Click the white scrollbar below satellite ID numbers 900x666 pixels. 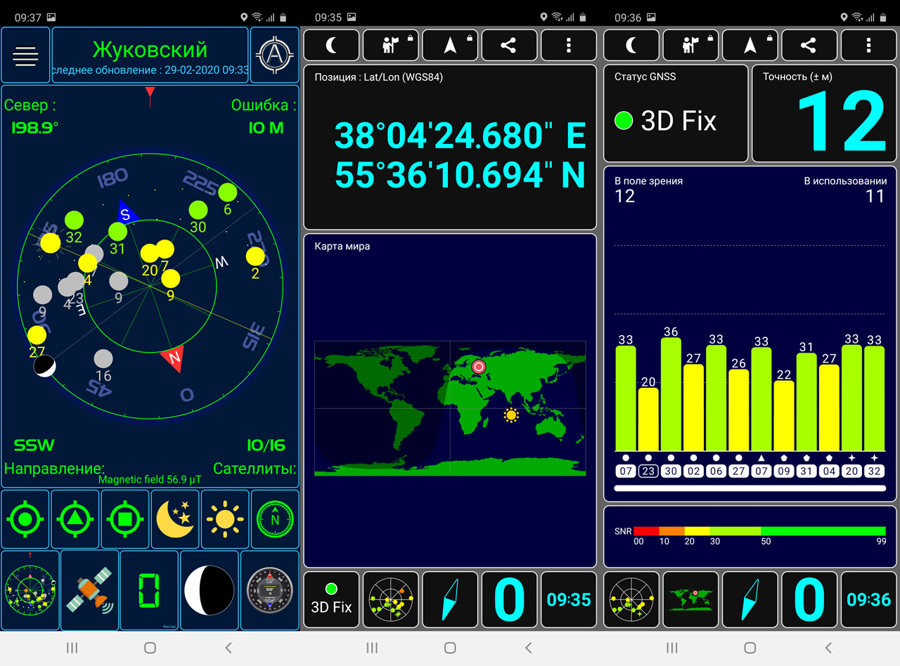click(749, 489)
